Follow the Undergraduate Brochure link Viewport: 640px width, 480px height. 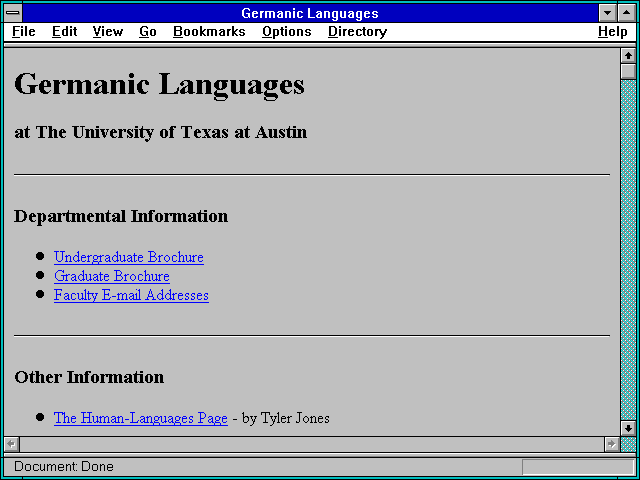pos(129,257)
